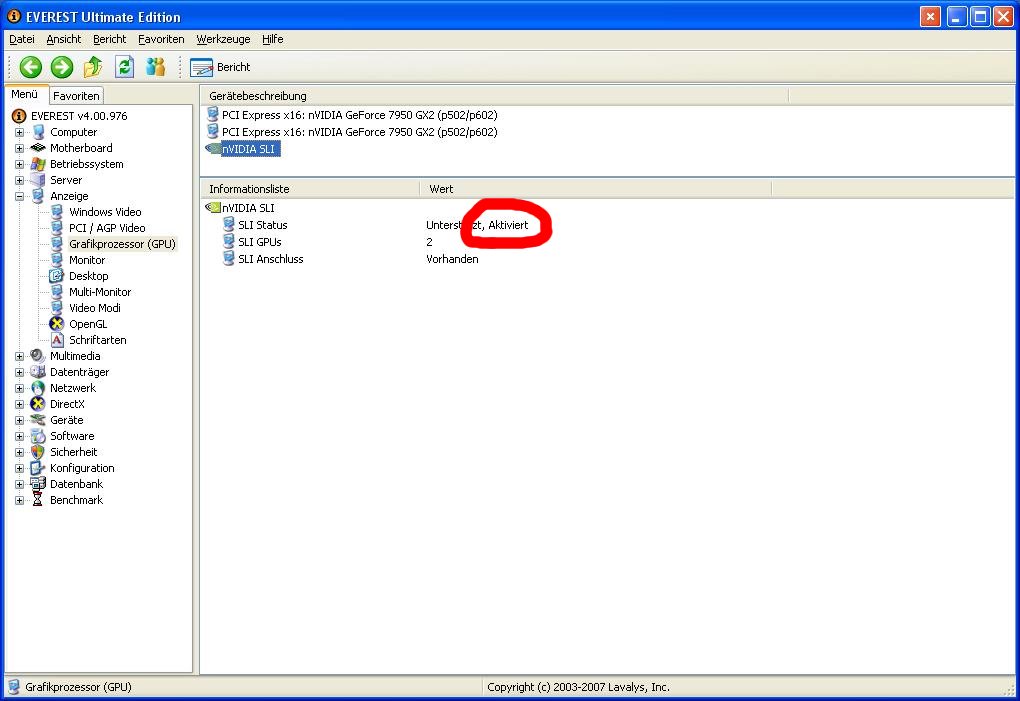
Task: Expand the Motherboard tree node
Action: coord(20,148)
